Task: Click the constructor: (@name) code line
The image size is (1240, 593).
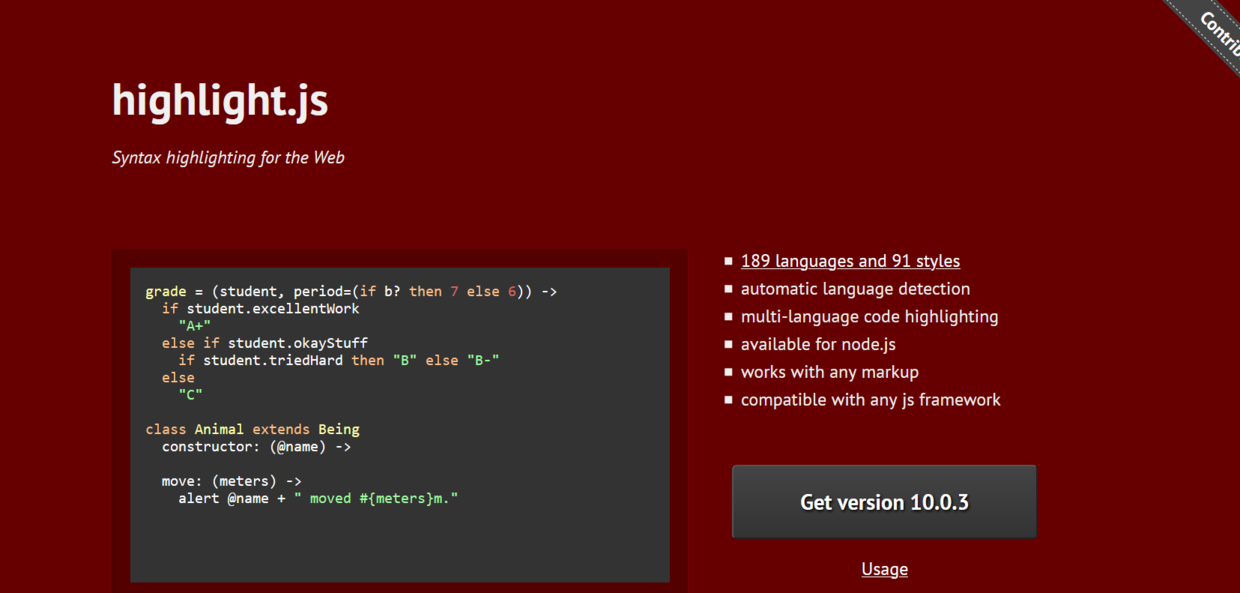Action: (x=256, y=447)
